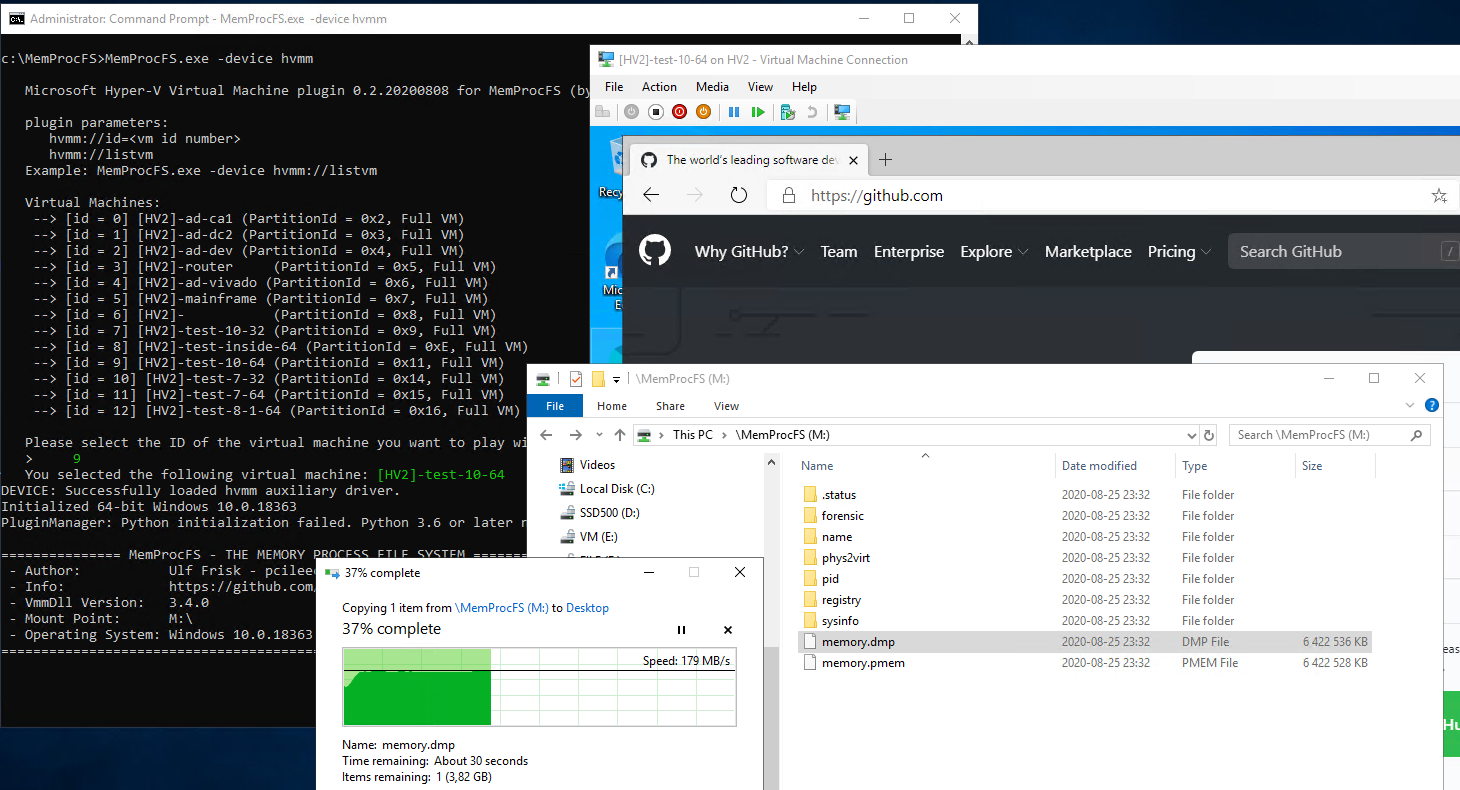Click the Desktop destination link in copy dialog
1460x790 pixels.
pos(587,608)
